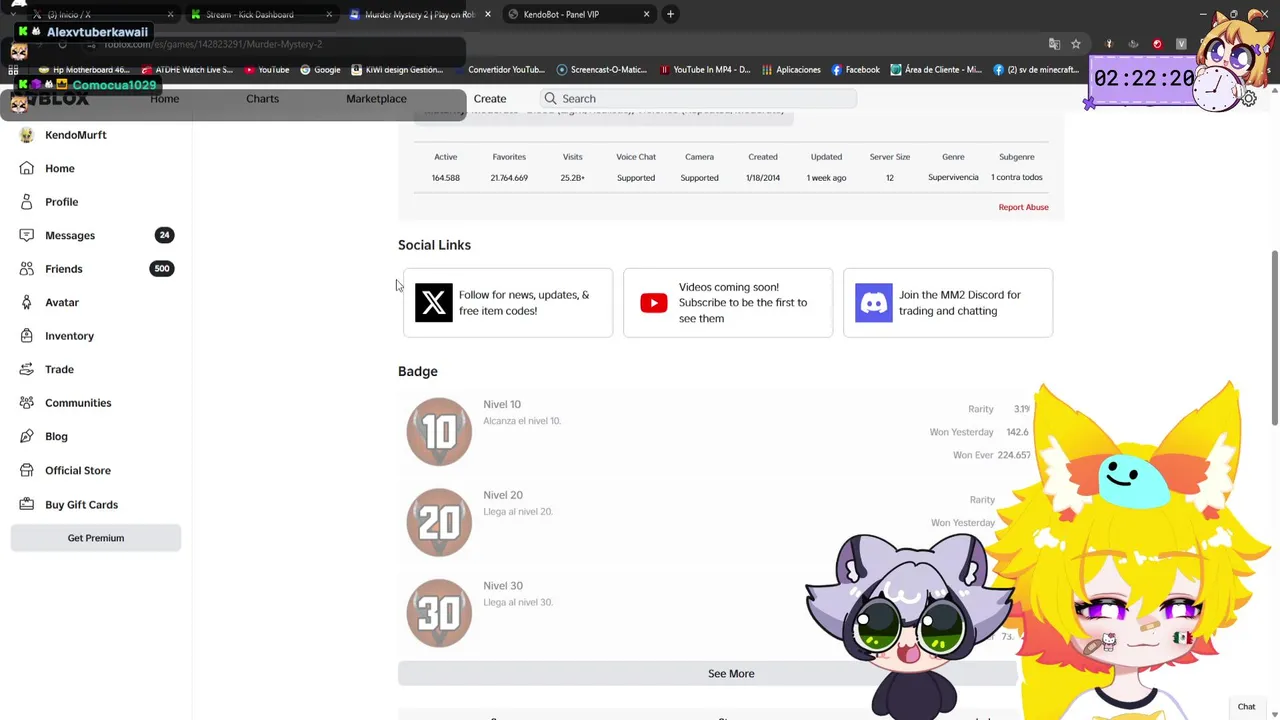Click the Messages 24 count badge
Screen dimensions: 1280x720
164,235
